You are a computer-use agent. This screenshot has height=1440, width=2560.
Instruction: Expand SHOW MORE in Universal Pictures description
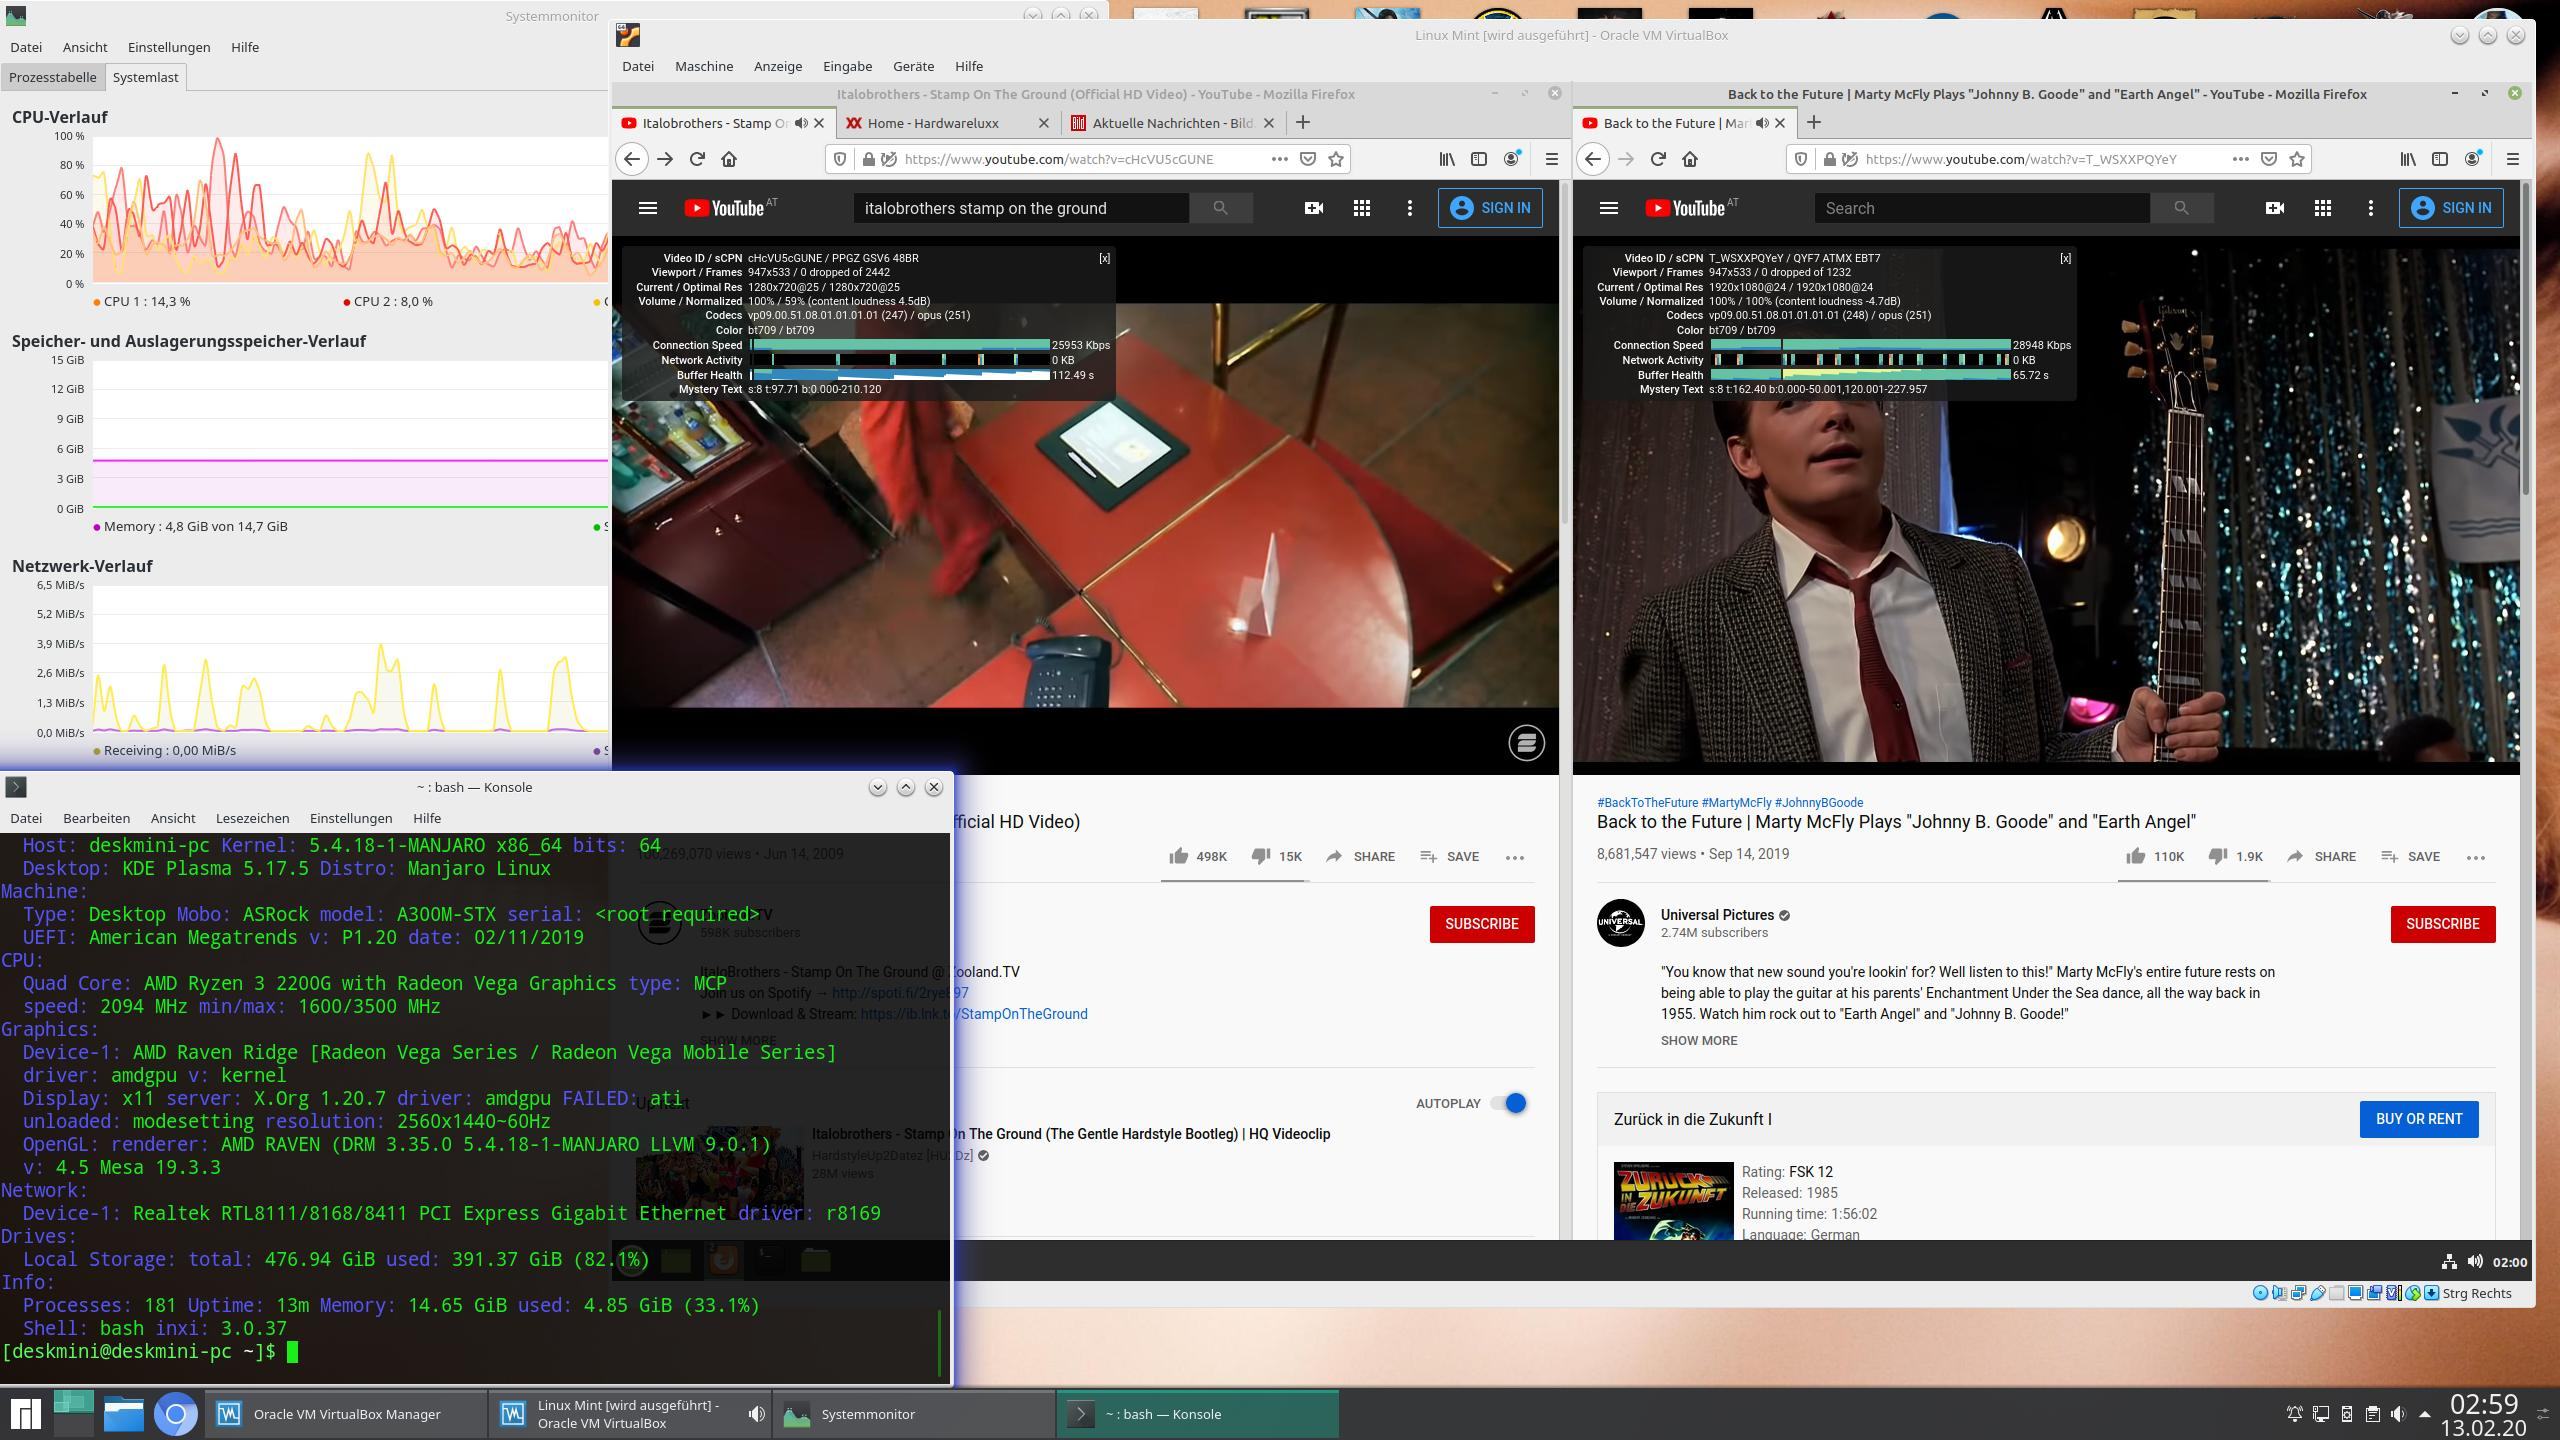1699,1040
